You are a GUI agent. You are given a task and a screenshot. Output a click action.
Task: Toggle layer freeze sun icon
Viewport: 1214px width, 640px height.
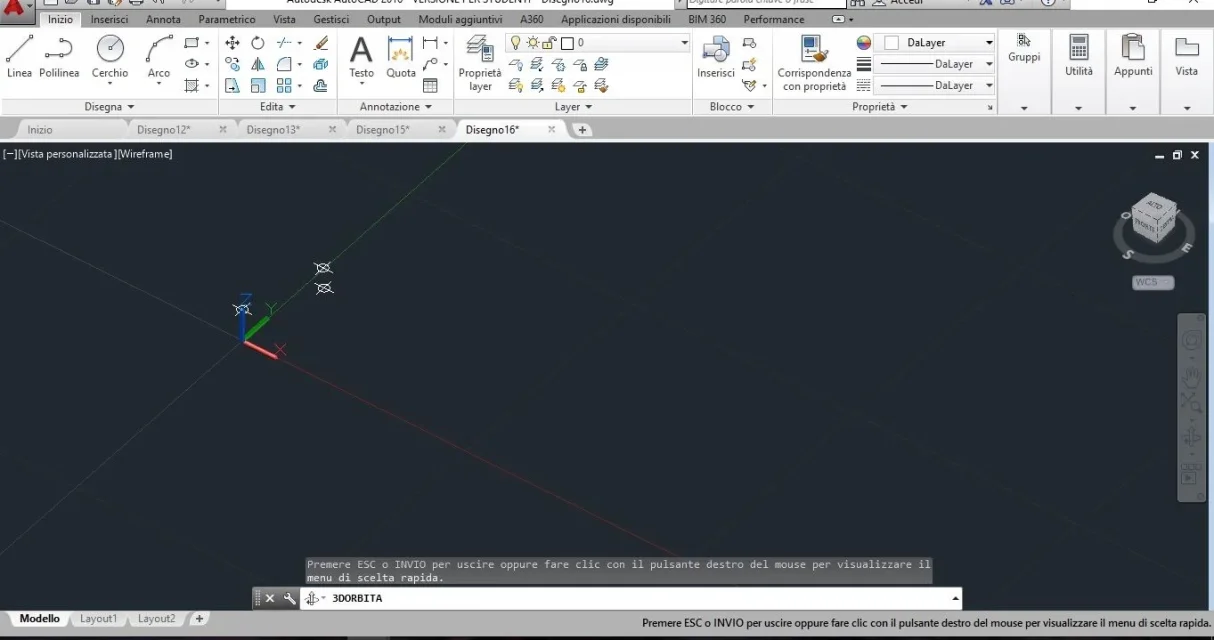pos(532,43)
